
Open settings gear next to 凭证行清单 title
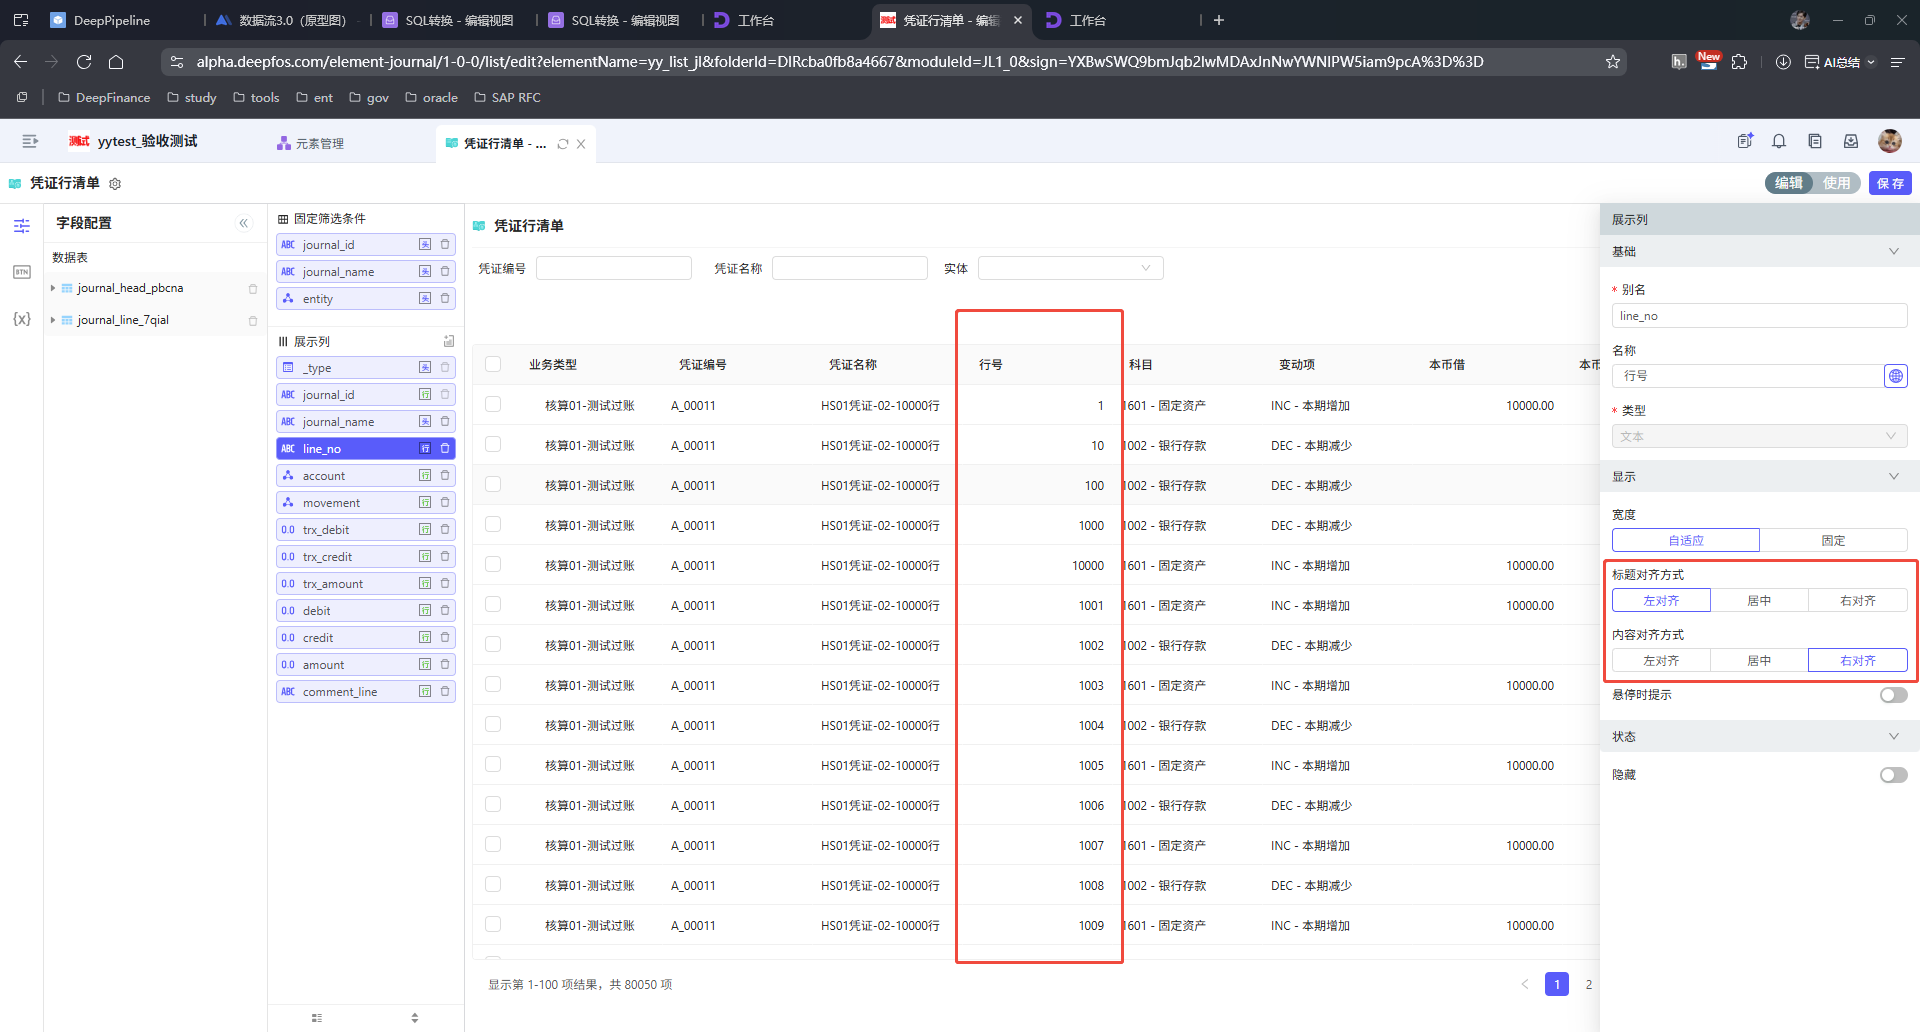(115, 184)
